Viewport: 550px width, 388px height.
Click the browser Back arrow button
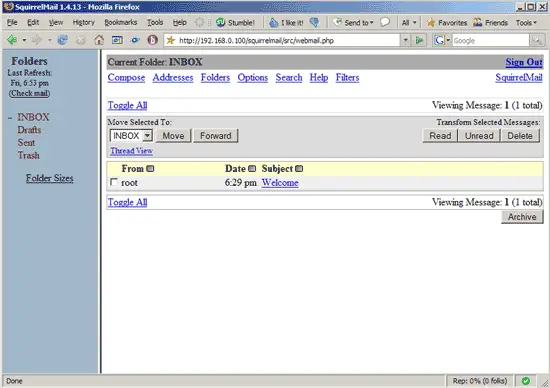coord(12,40)
